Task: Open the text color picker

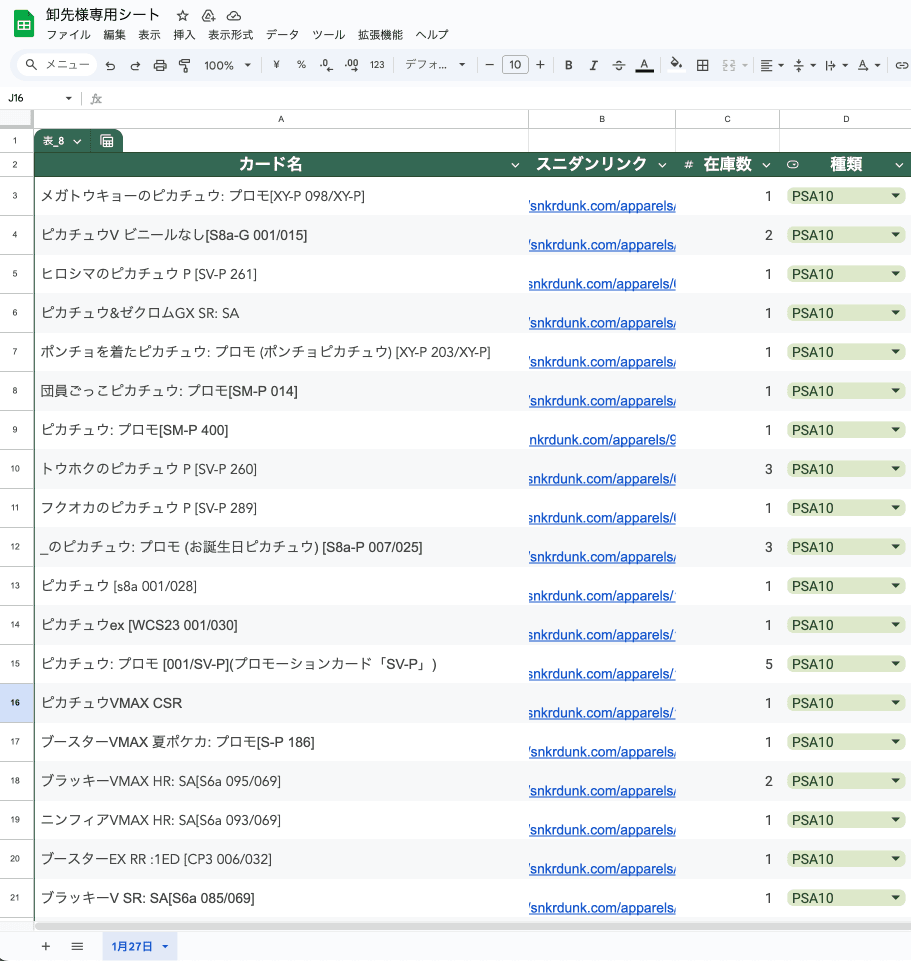Action: [x=644, y=65]
